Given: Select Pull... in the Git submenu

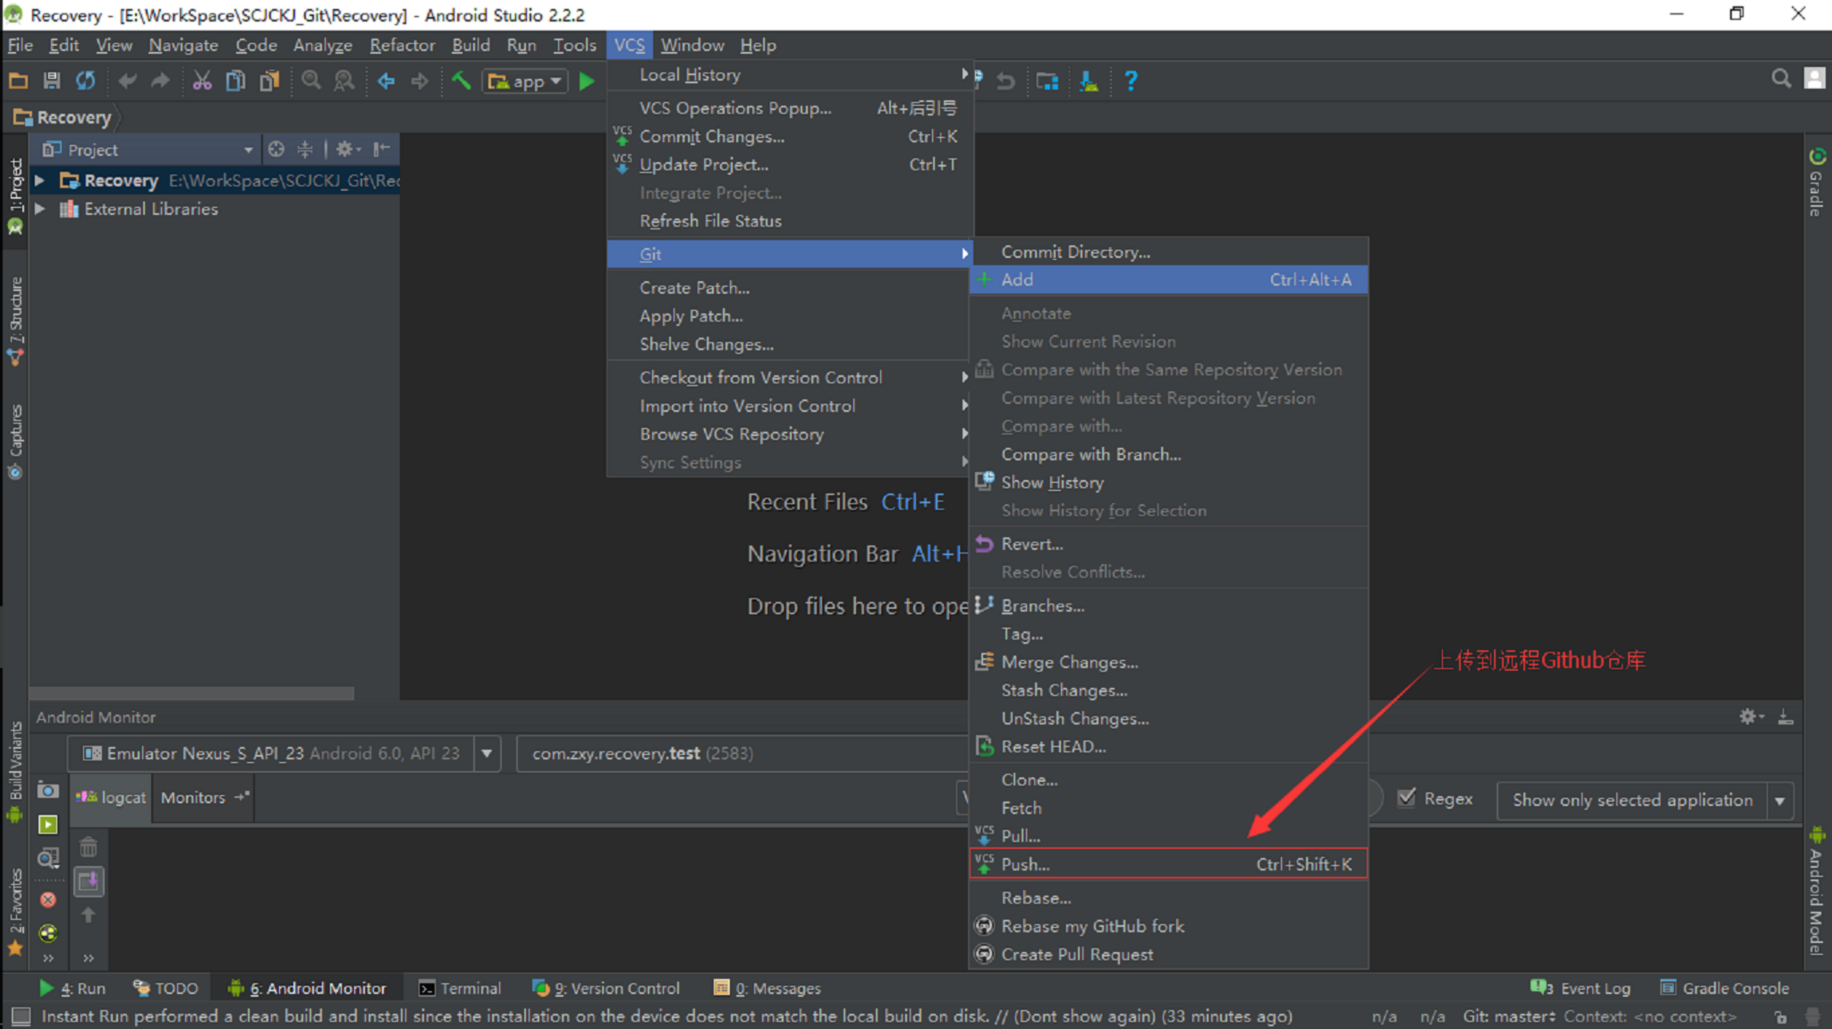Looking at the screenshot, I should coord(1168,836).
